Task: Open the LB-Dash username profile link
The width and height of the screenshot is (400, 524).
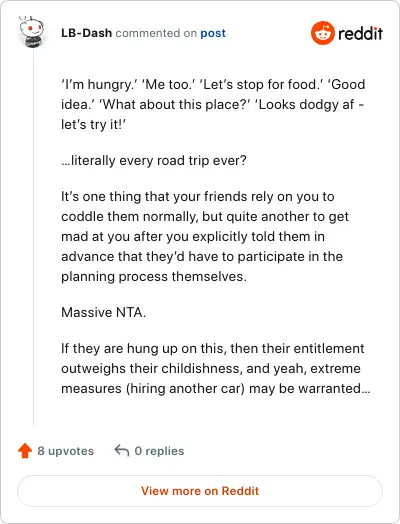Action: 86,33
